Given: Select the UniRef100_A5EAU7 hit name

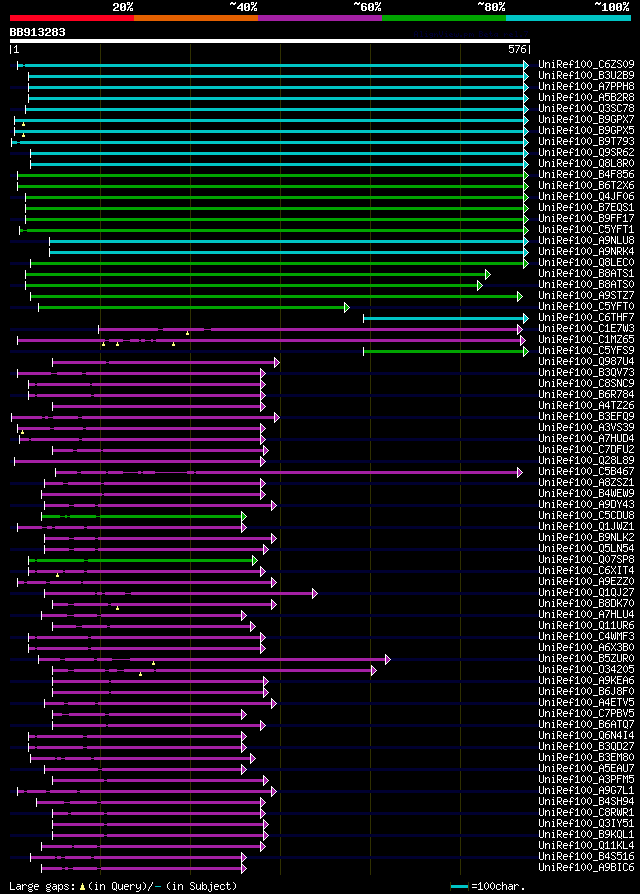Looking at the screenshot, I should click(586, 769).
